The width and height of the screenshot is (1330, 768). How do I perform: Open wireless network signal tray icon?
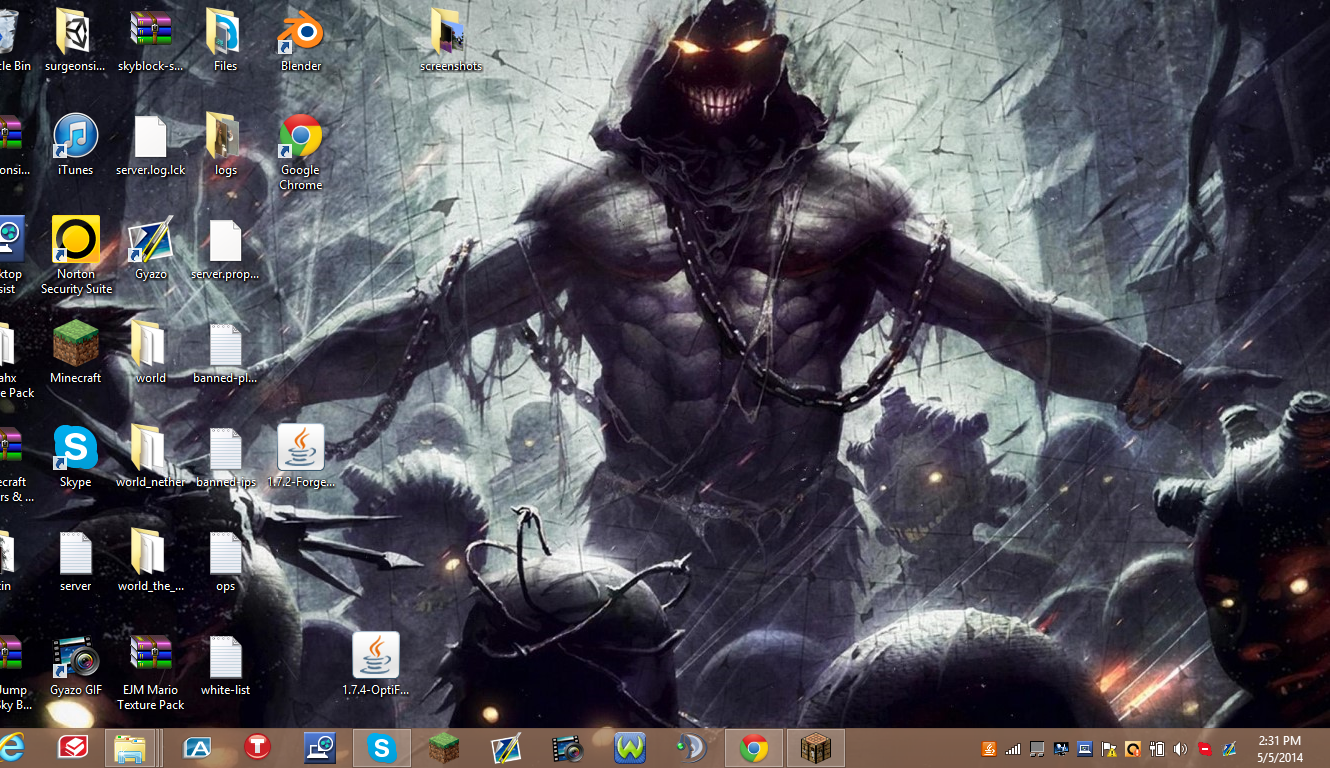(x=1013, y=748)
